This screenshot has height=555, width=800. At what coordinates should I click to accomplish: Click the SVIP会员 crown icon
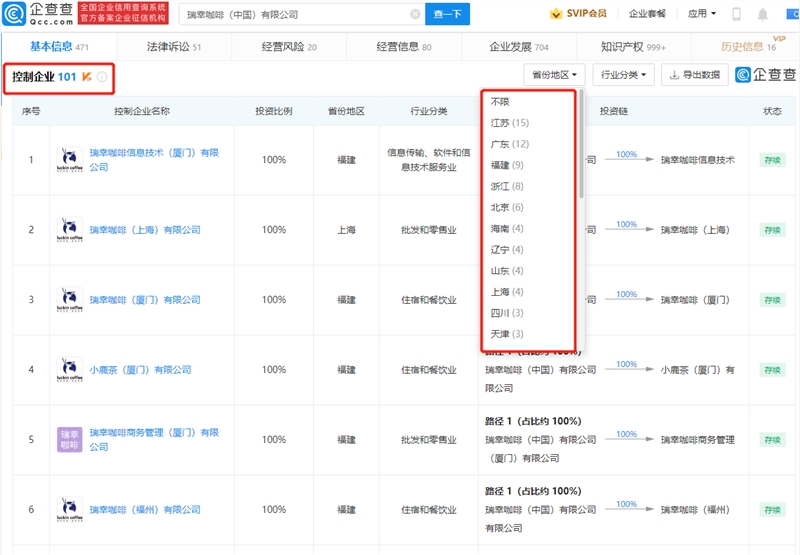click(x=556, y=14)
